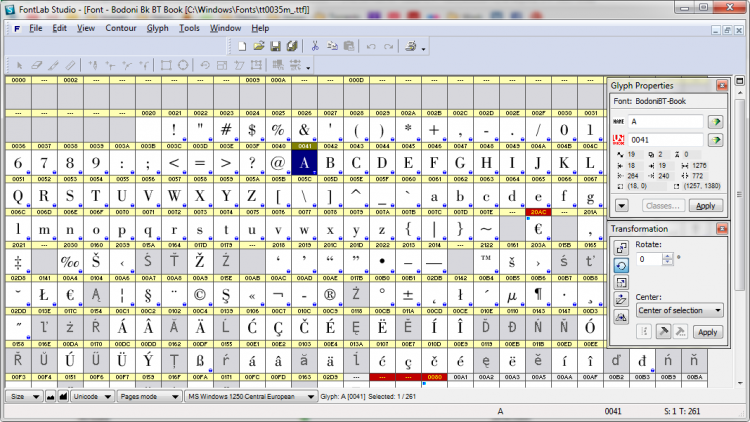The width and height of the screenshot is (750, 422).
Task: Open the View menu
Action: tap(86, 28)
